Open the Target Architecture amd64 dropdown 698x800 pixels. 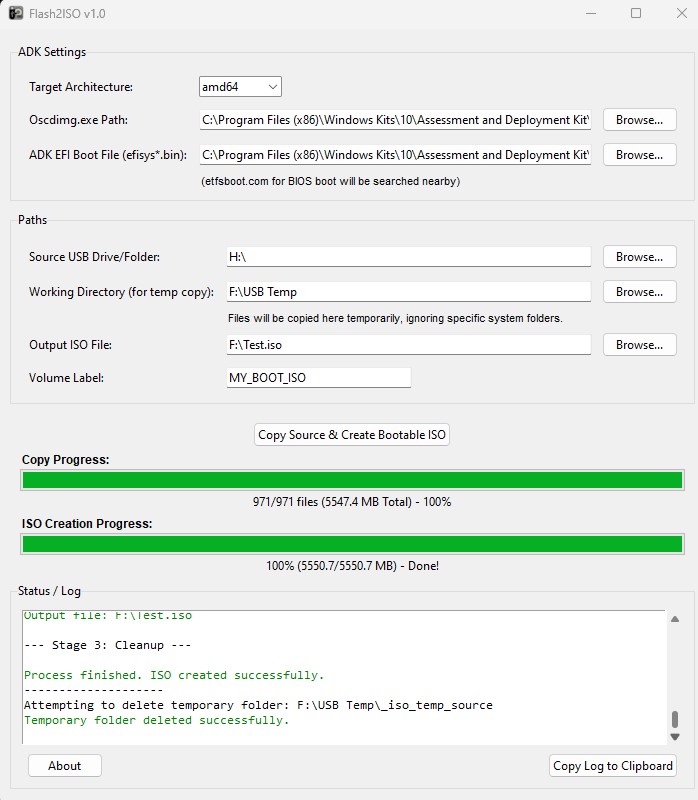pos(240,87)
